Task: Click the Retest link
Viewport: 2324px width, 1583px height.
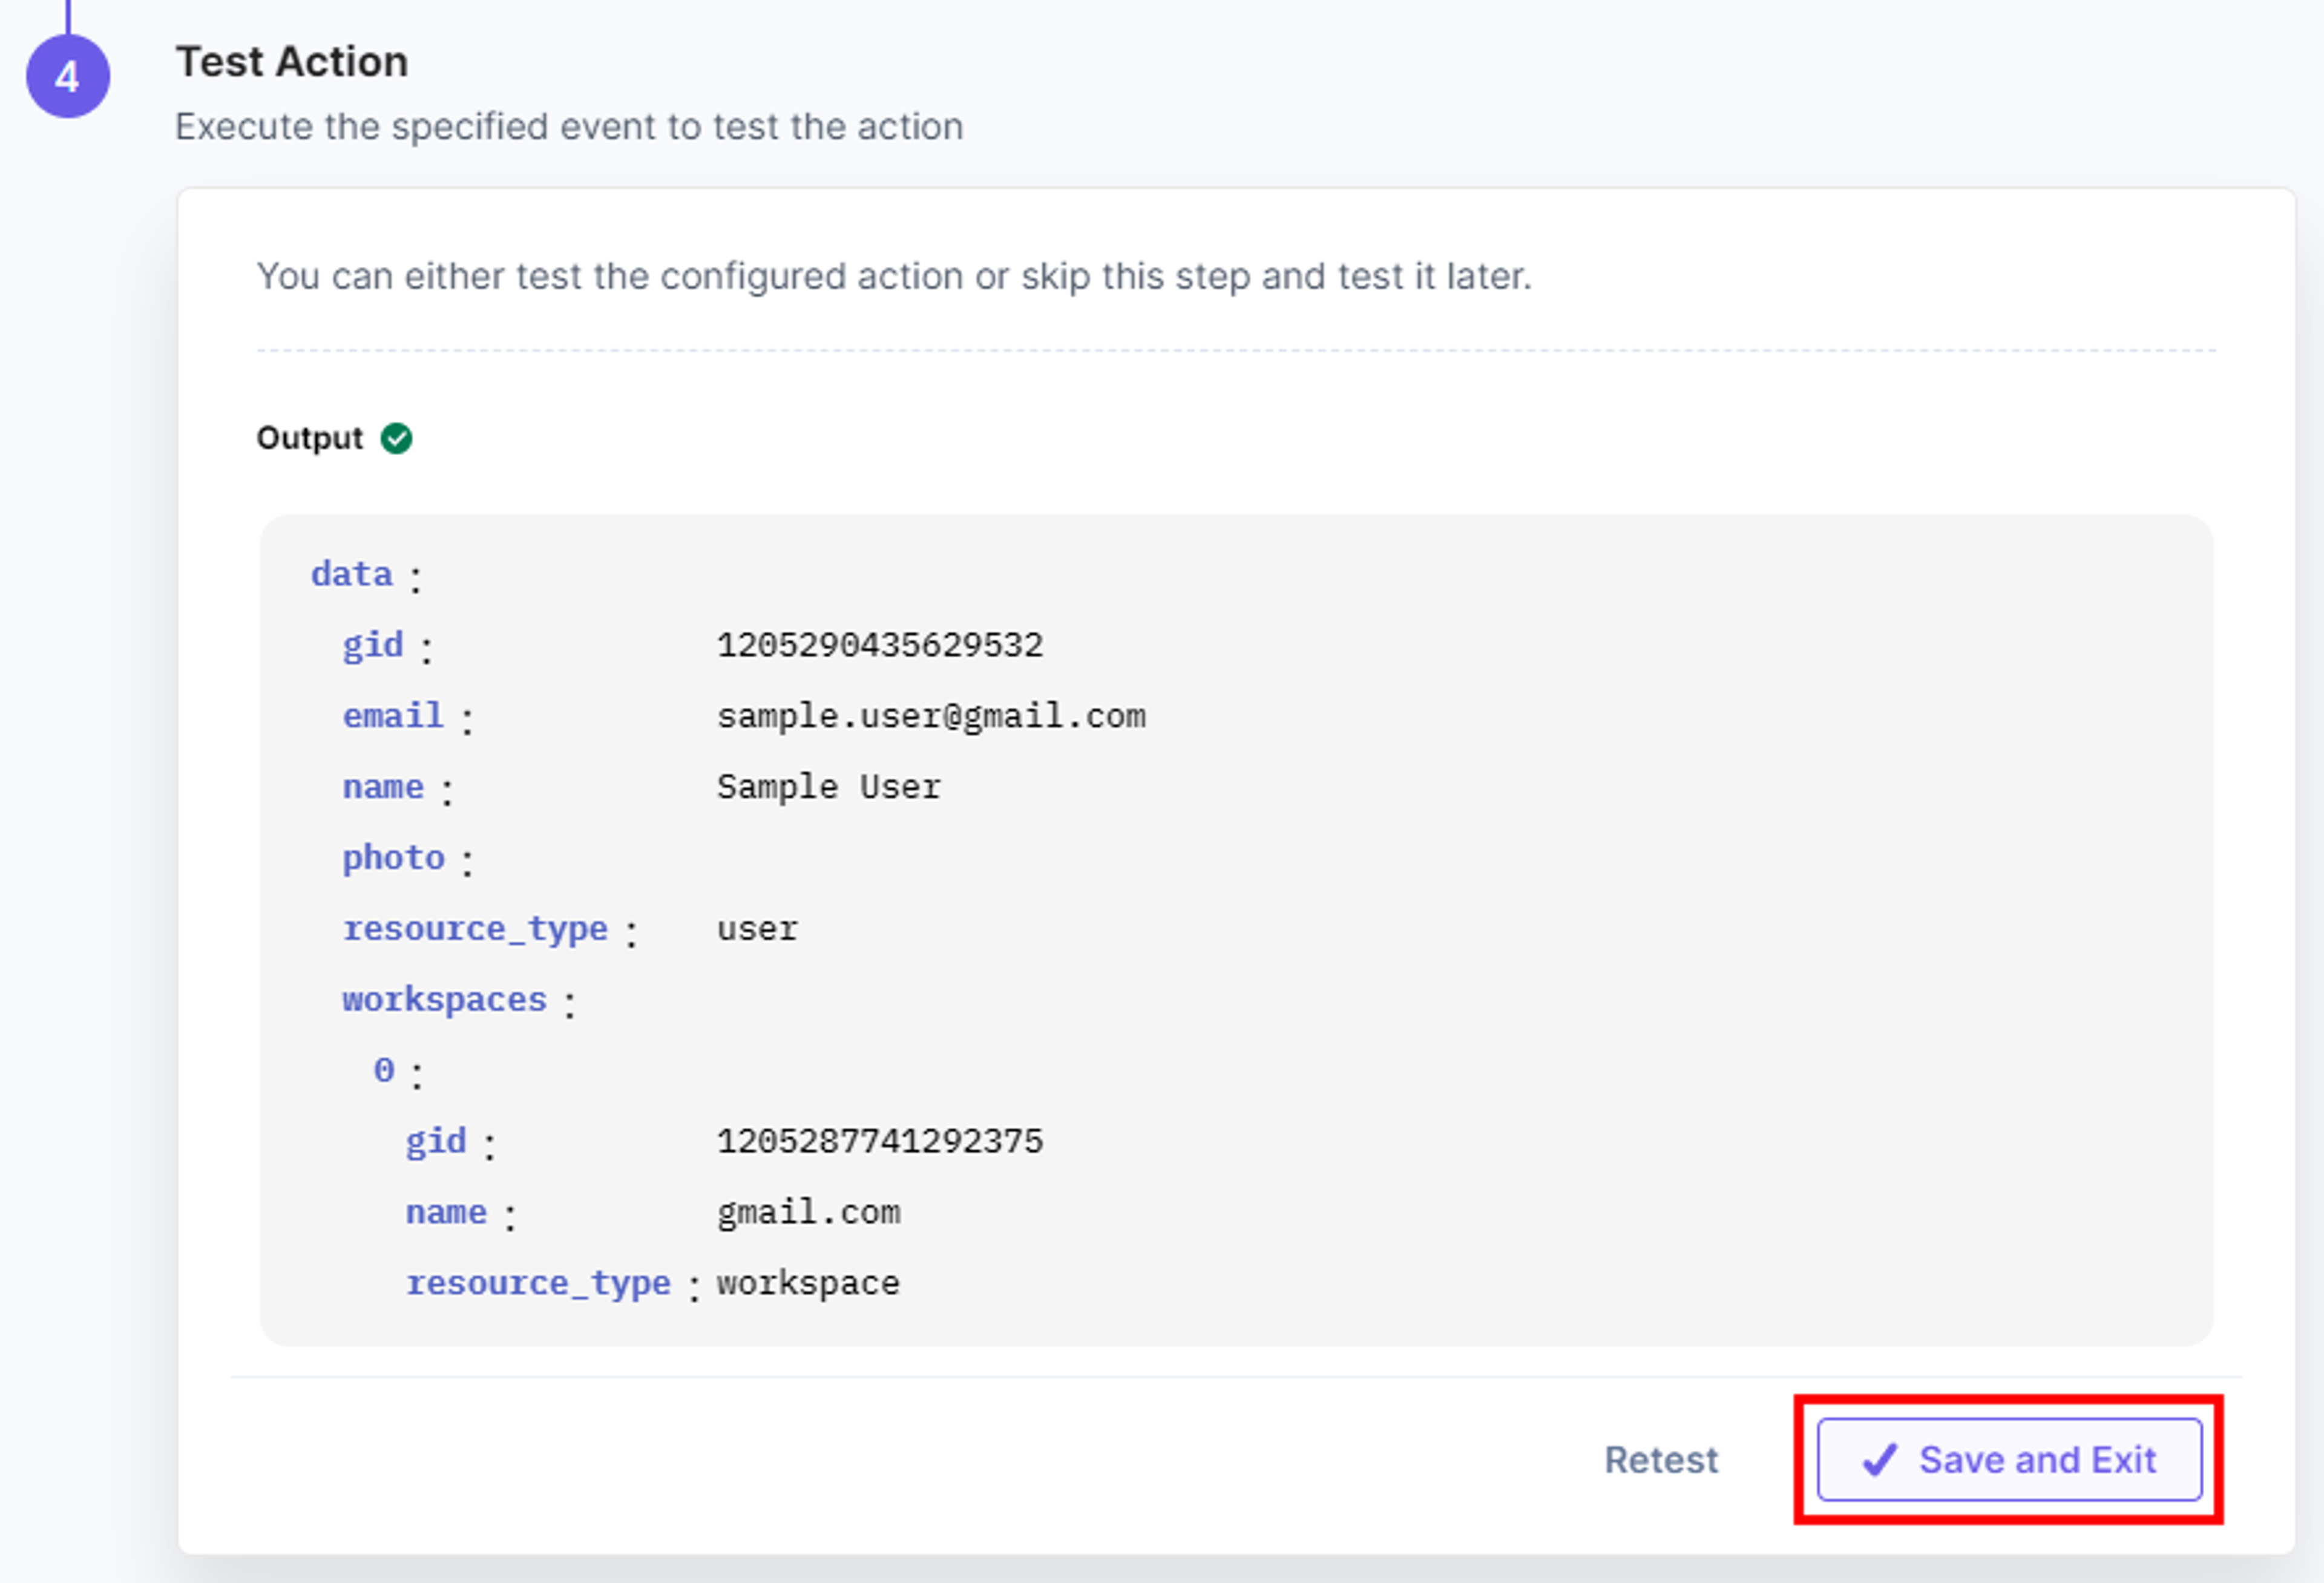Action: coord(1661,1460)
